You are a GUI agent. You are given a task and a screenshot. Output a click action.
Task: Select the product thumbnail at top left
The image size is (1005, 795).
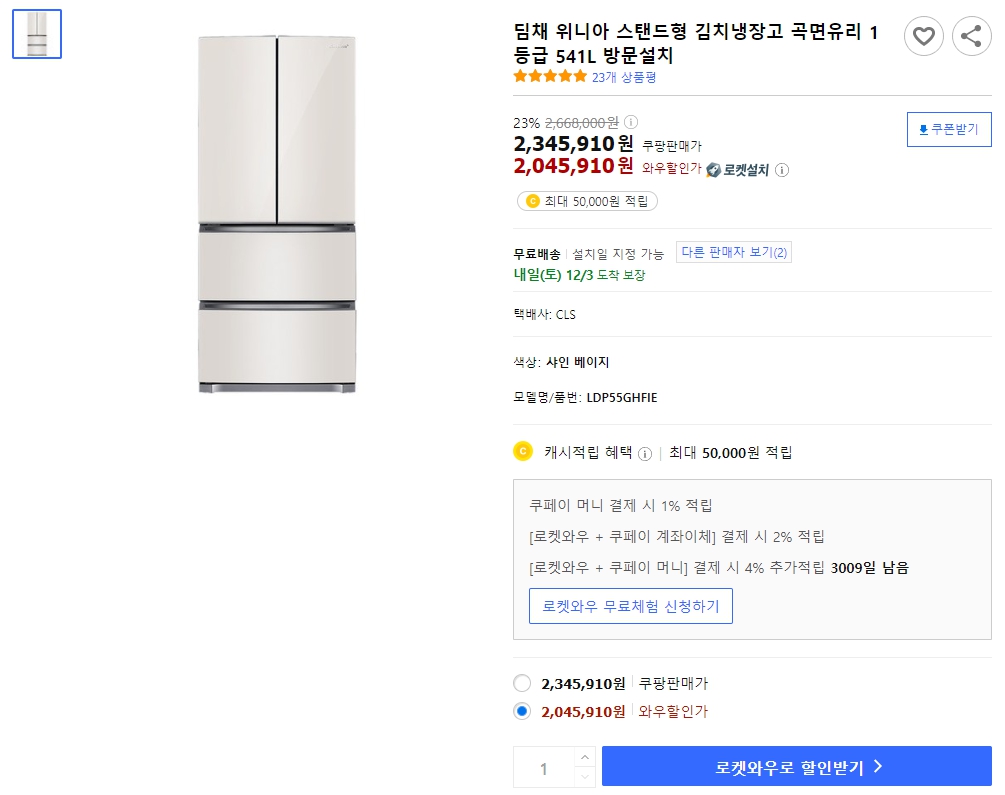click(37, 33)
